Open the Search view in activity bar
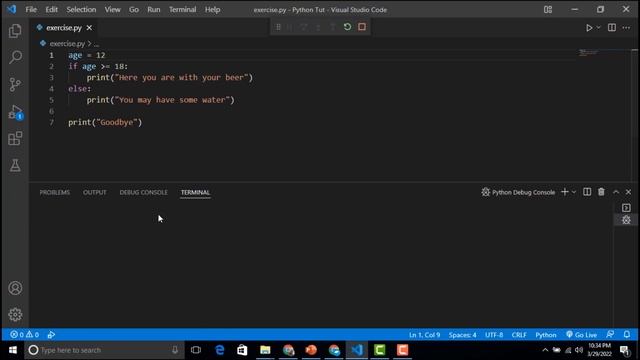The width and height of the screenshot is (640, 360). coord(15,57)
